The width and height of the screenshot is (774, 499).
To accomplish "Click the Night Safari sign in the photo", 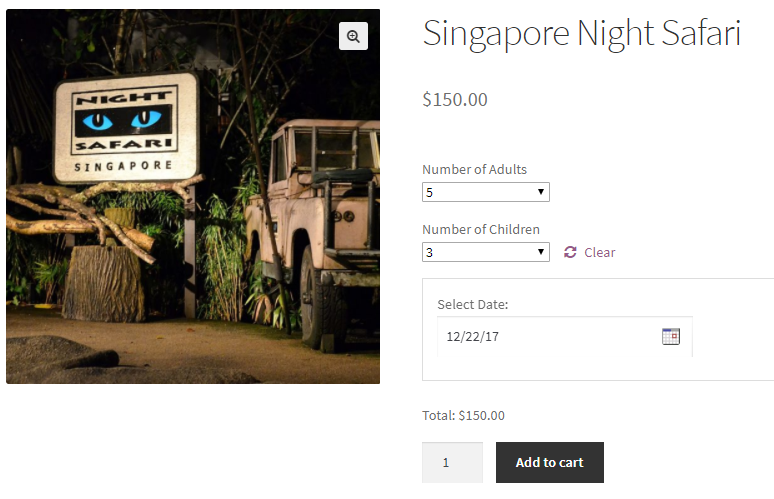I will (x=125, y=127).
